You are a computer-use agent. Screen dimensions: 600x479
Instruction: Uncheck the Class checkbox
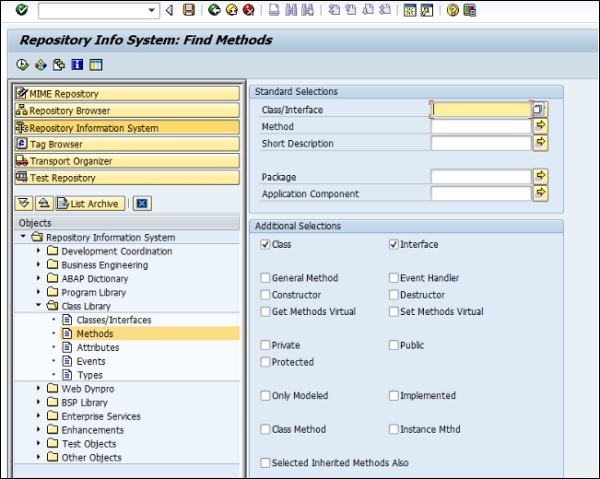click(265, 244)
